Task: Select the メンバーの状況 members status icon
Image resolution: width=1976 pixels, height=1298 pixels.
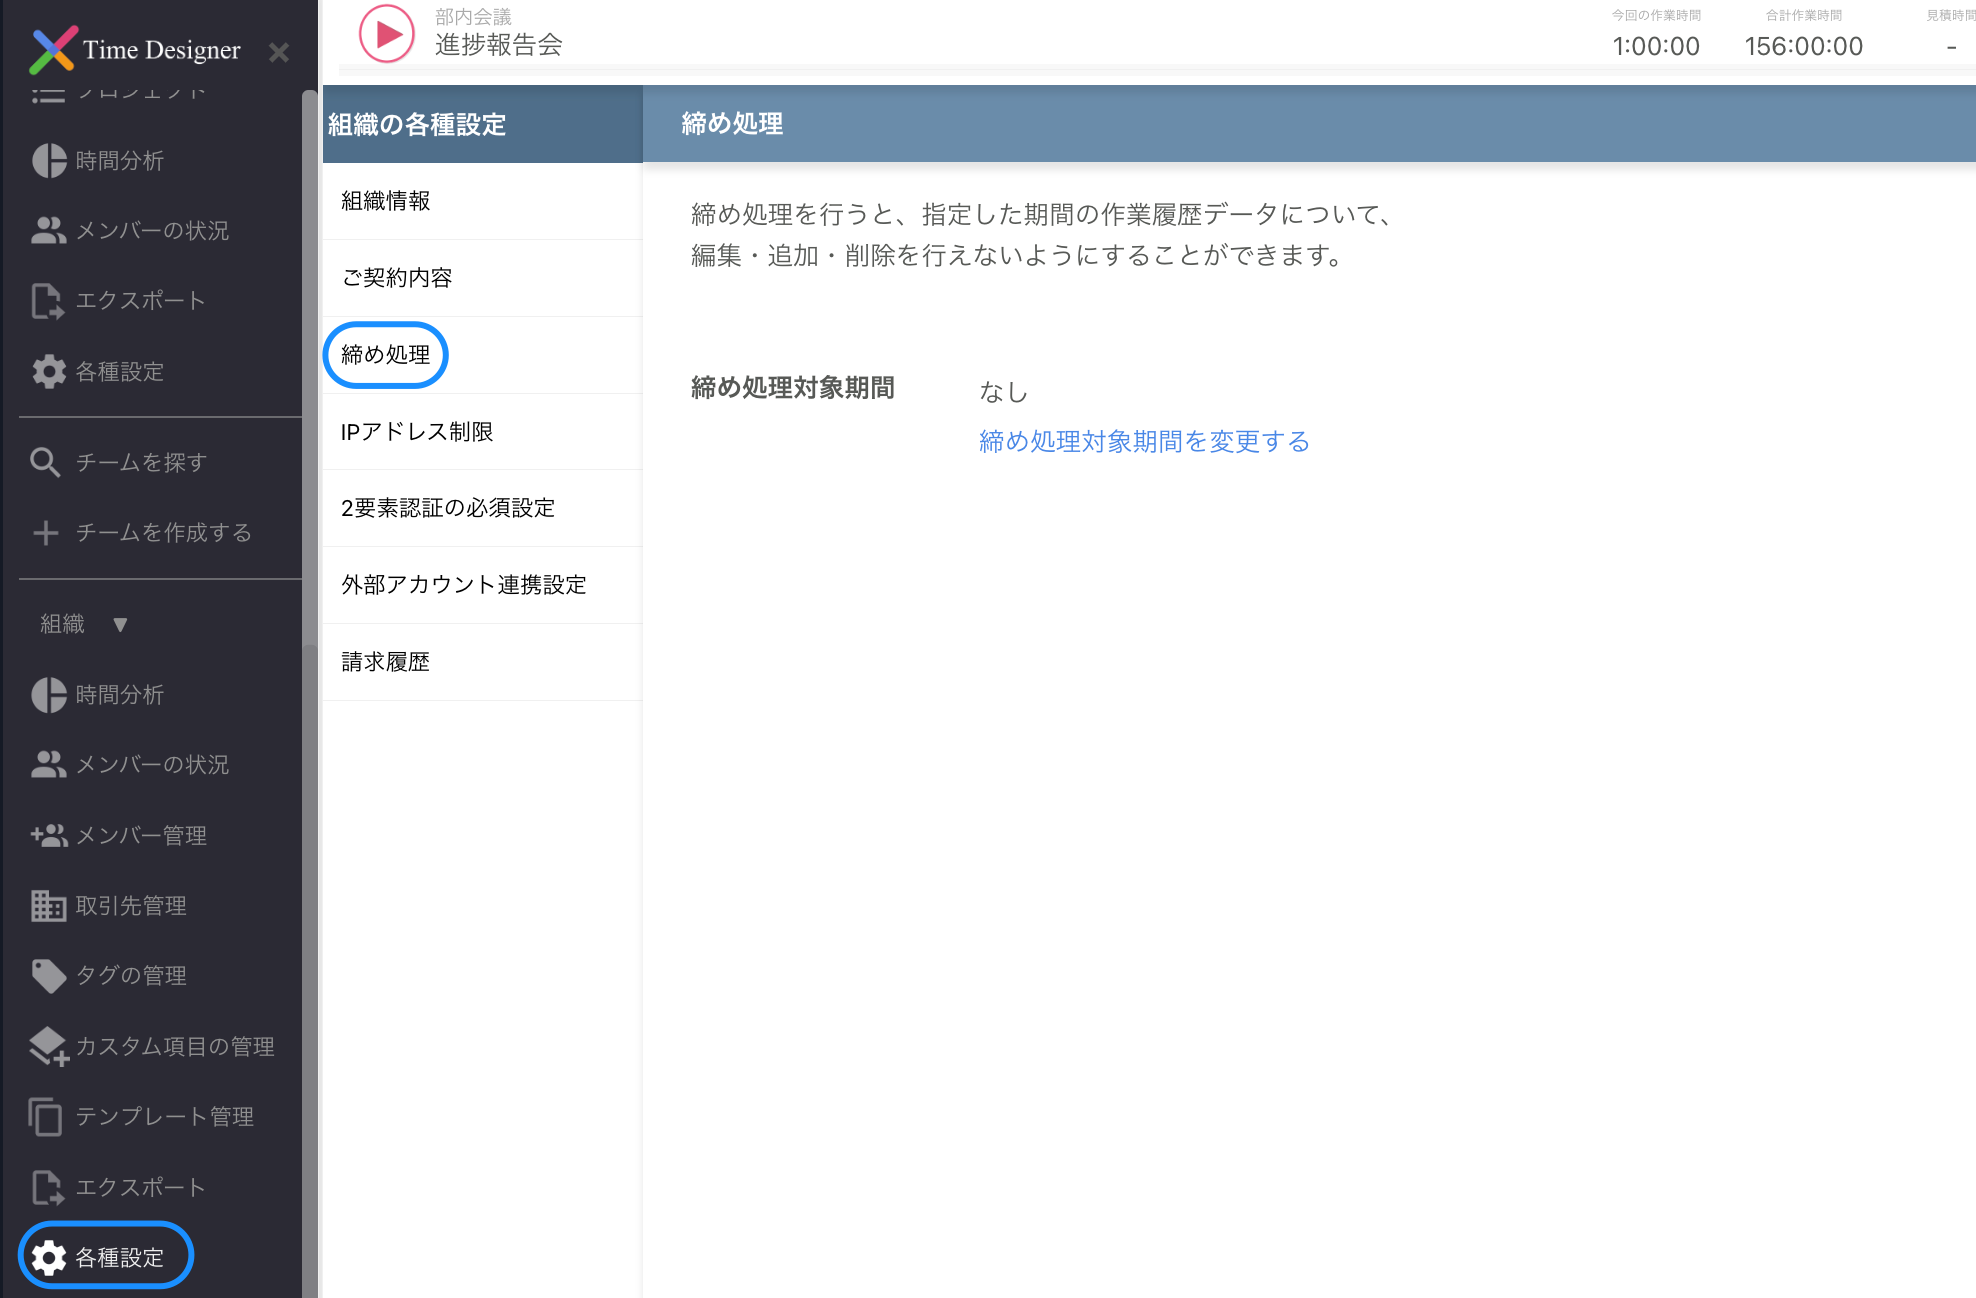Action: pos(47,230)
